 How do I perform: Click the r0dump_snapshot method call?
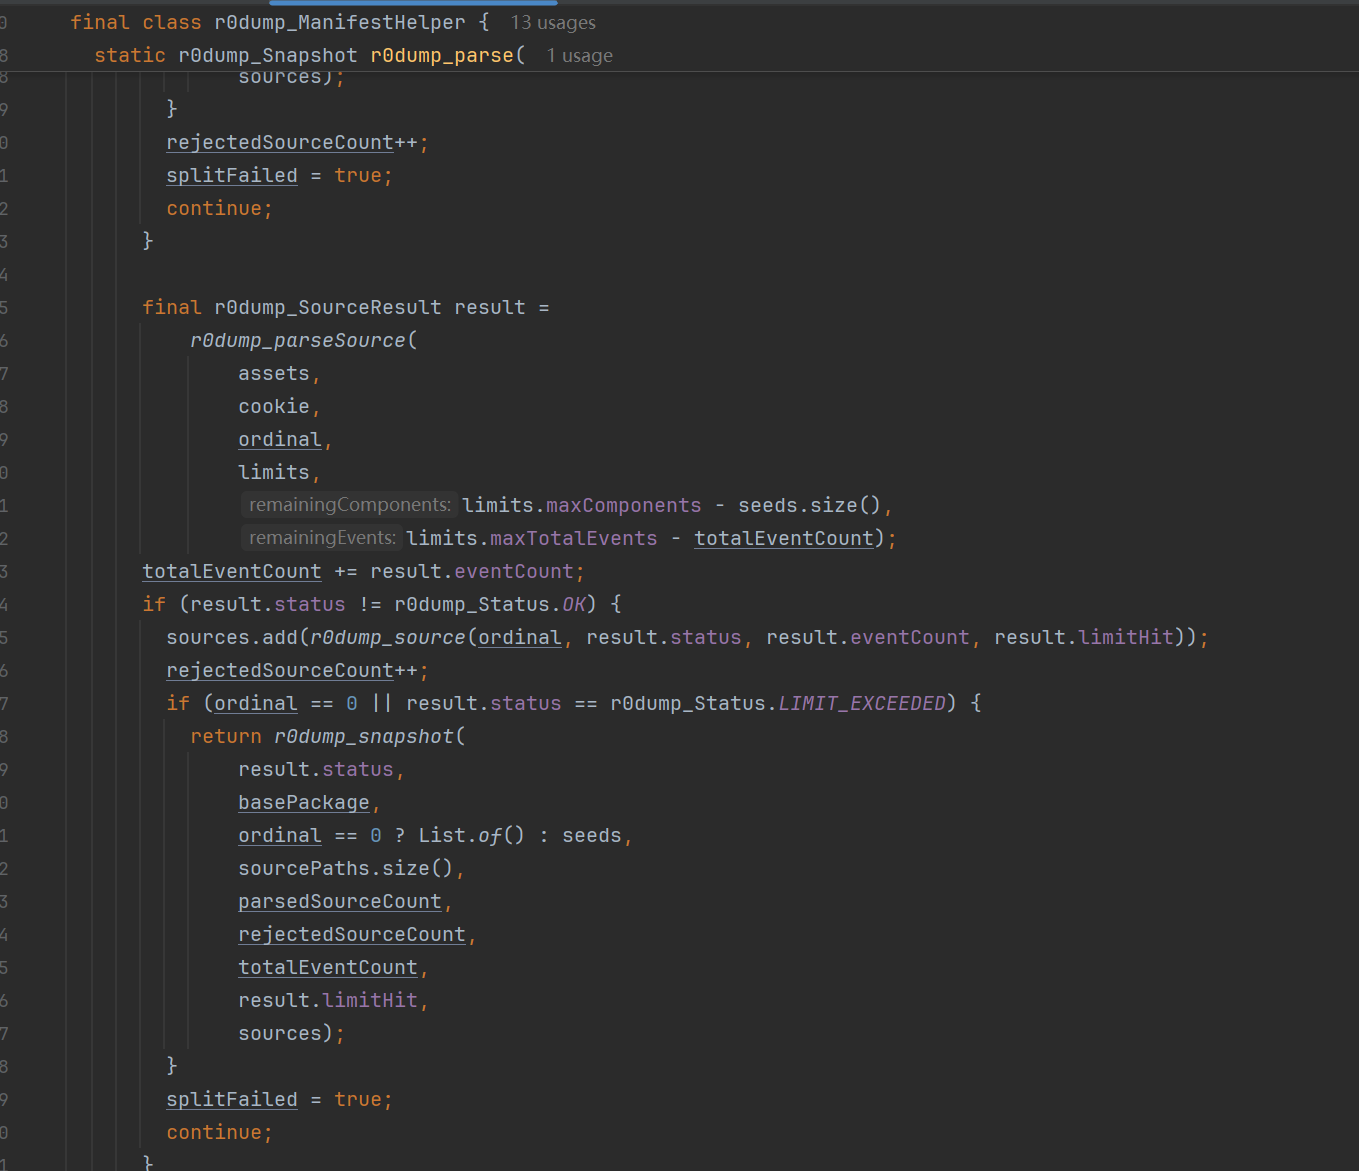click(364, 736)
